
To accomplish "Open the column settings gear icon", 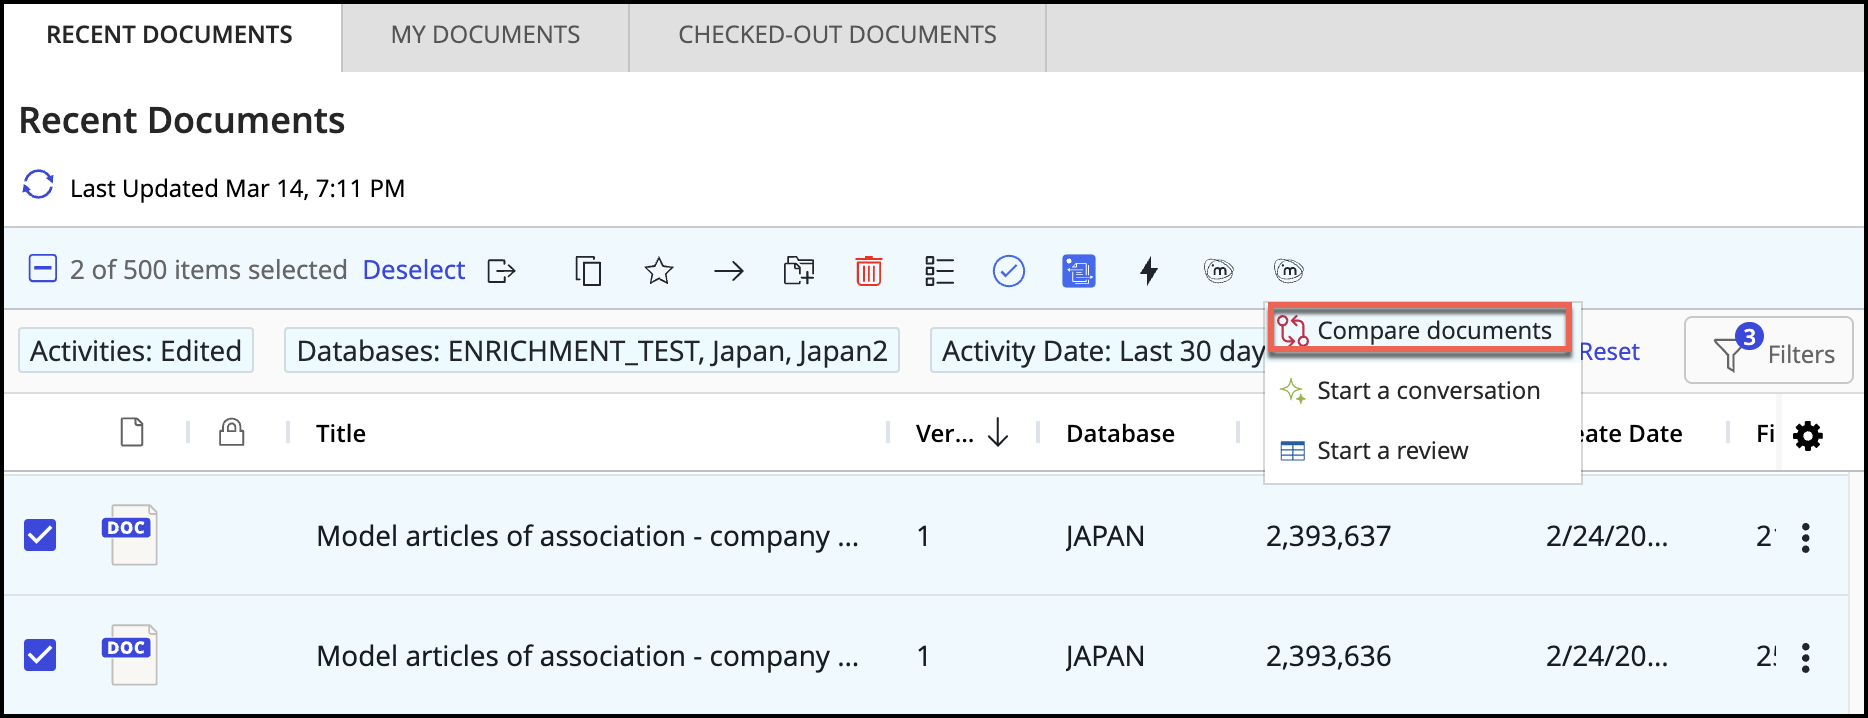I will 1807,435.
